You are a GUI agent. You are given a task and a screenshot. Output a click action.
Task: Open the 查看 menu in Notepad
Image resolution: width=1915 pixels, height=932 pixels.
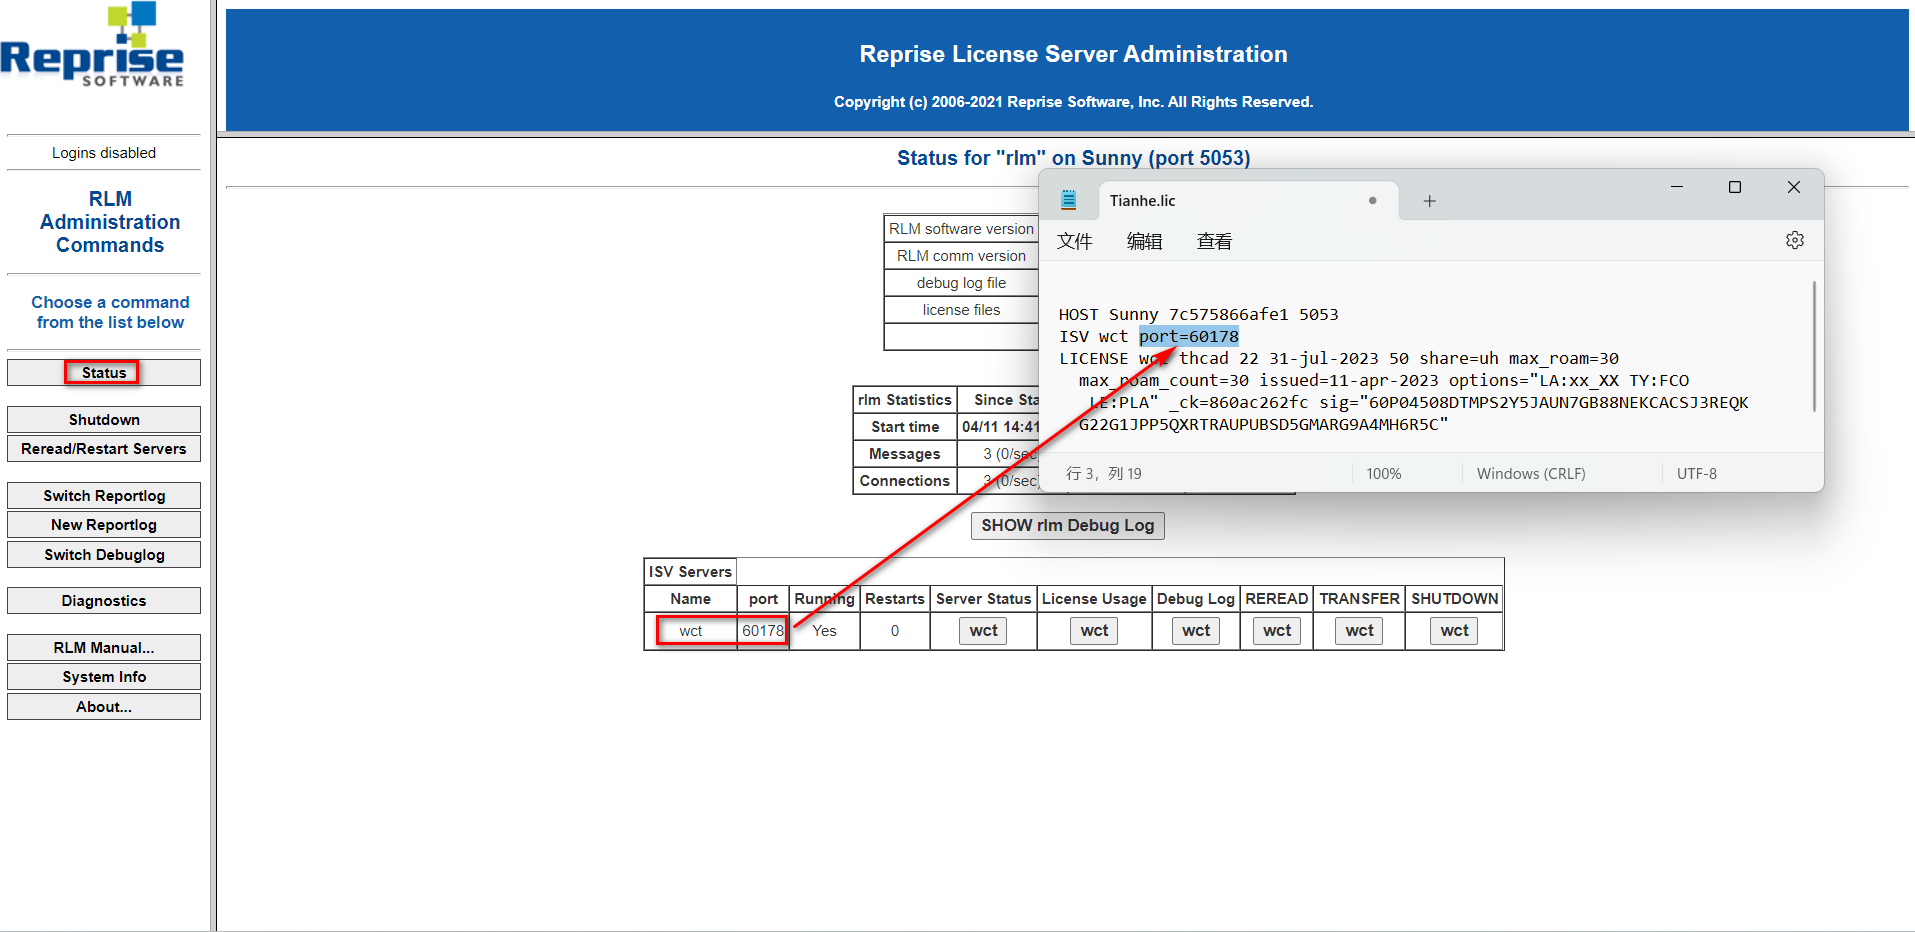tap(1215, 241)
